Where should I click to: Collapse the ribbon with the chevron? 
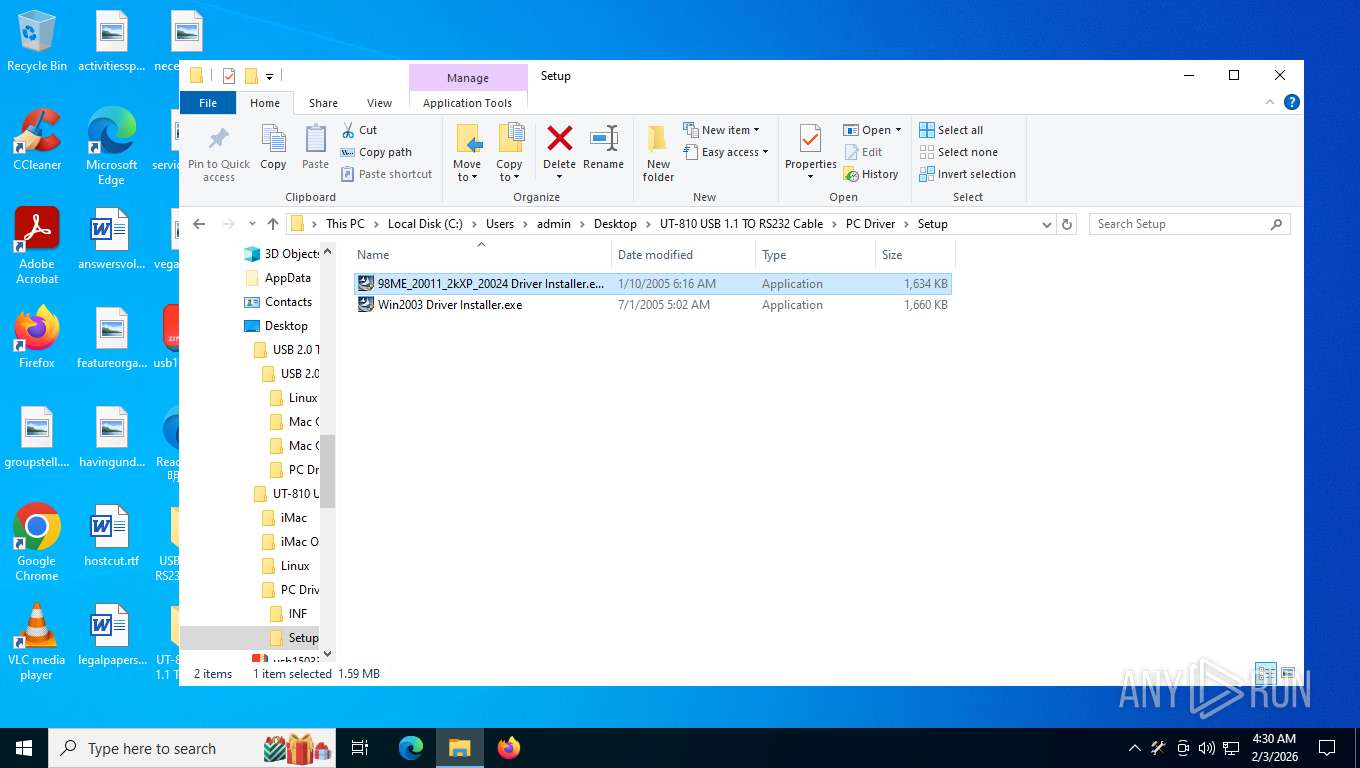(x=1271, y=102)
